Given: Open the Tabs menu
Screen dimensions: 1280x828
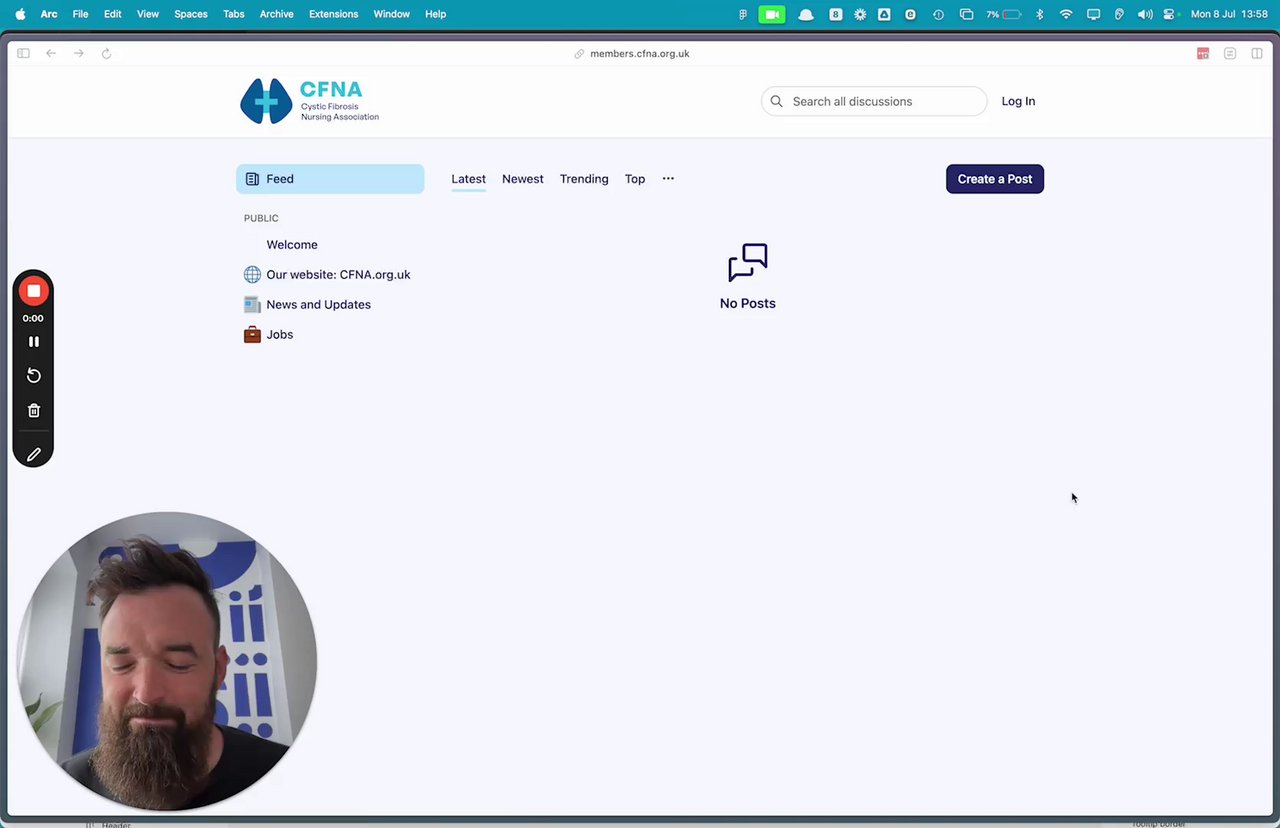Looking at the screenshot, I should (233, 14).
